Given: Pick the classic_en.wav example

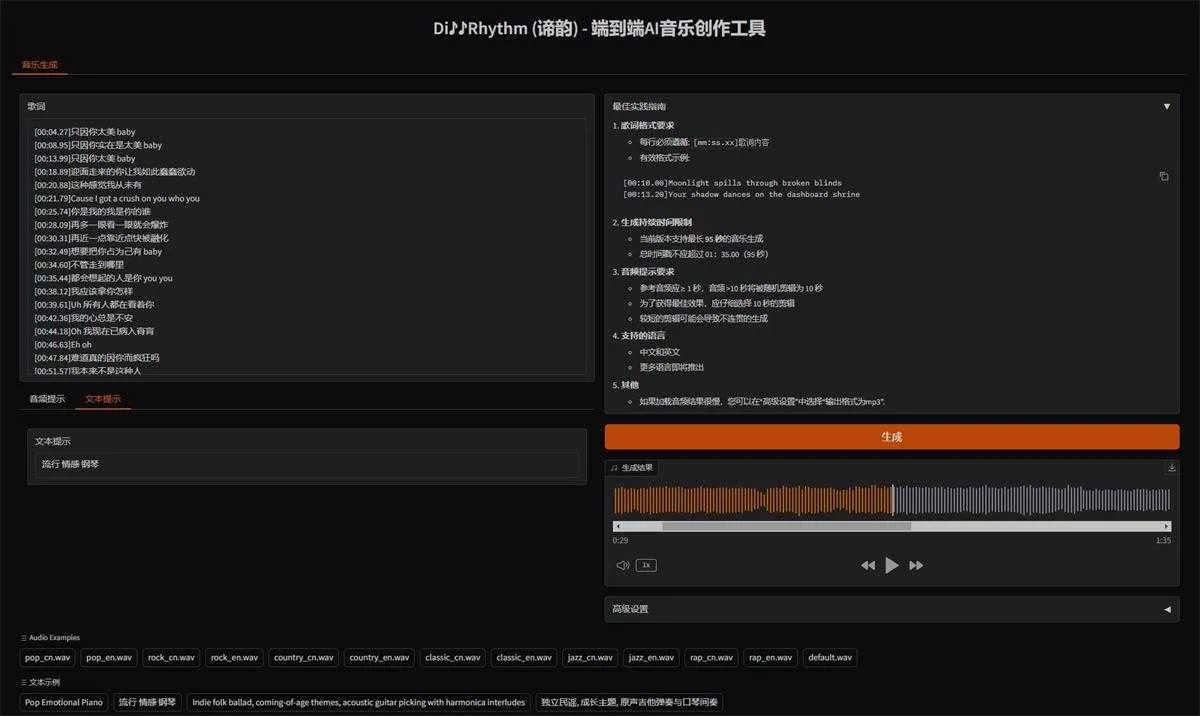Looking at the screenshot, I should click(x=524, y=657).
